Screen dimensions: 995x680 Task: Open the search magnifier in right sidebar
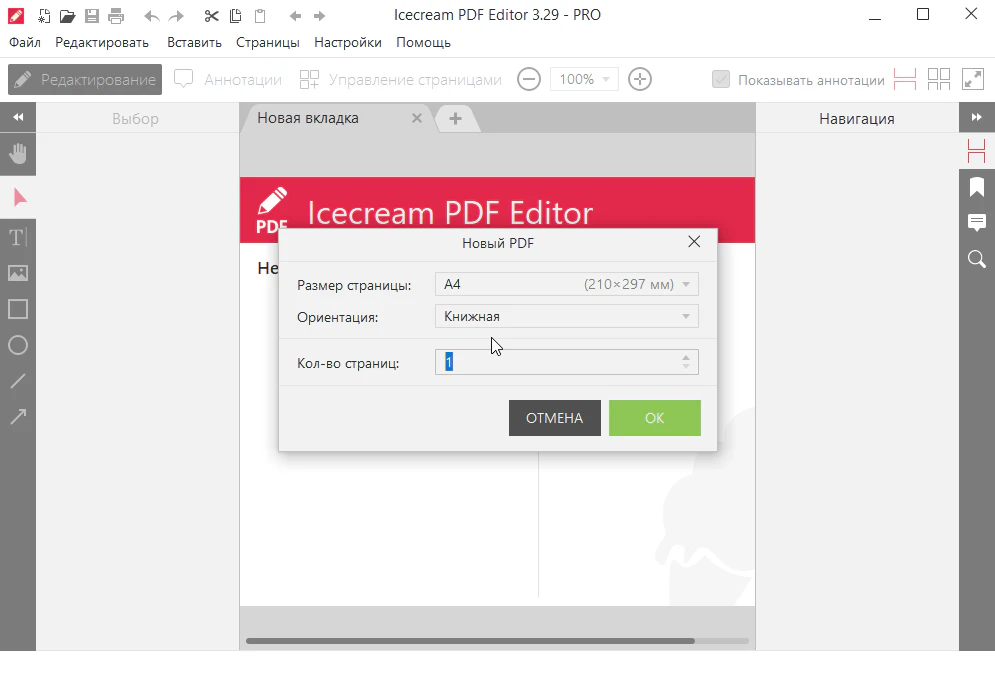pos(977,259)
